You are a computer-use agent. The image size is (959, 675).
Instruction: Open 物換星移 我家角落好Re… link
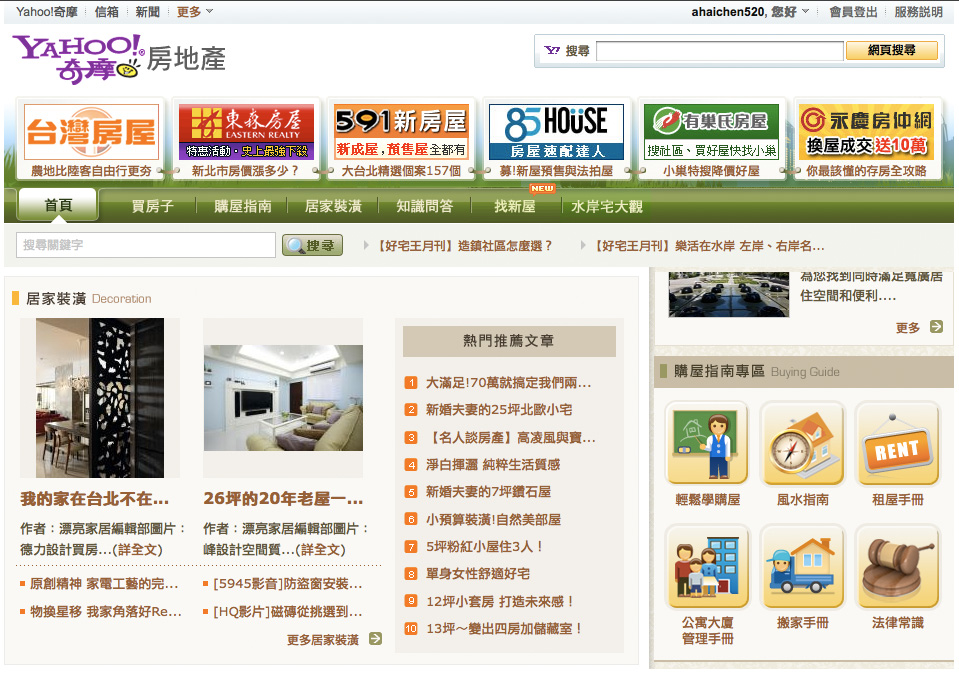pyautogui.click(x=106, y=611)
